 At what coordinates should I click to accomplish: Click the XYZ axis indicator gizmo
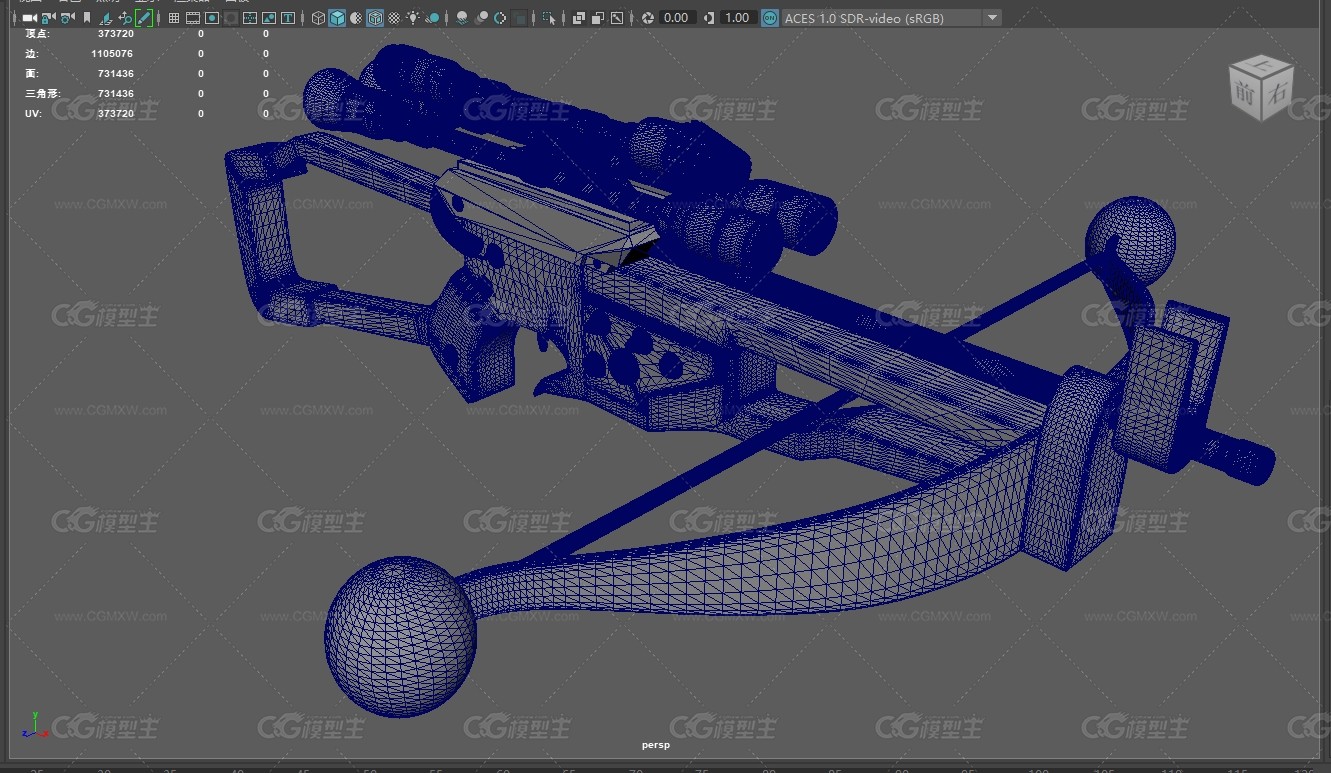tap(35, 726)
